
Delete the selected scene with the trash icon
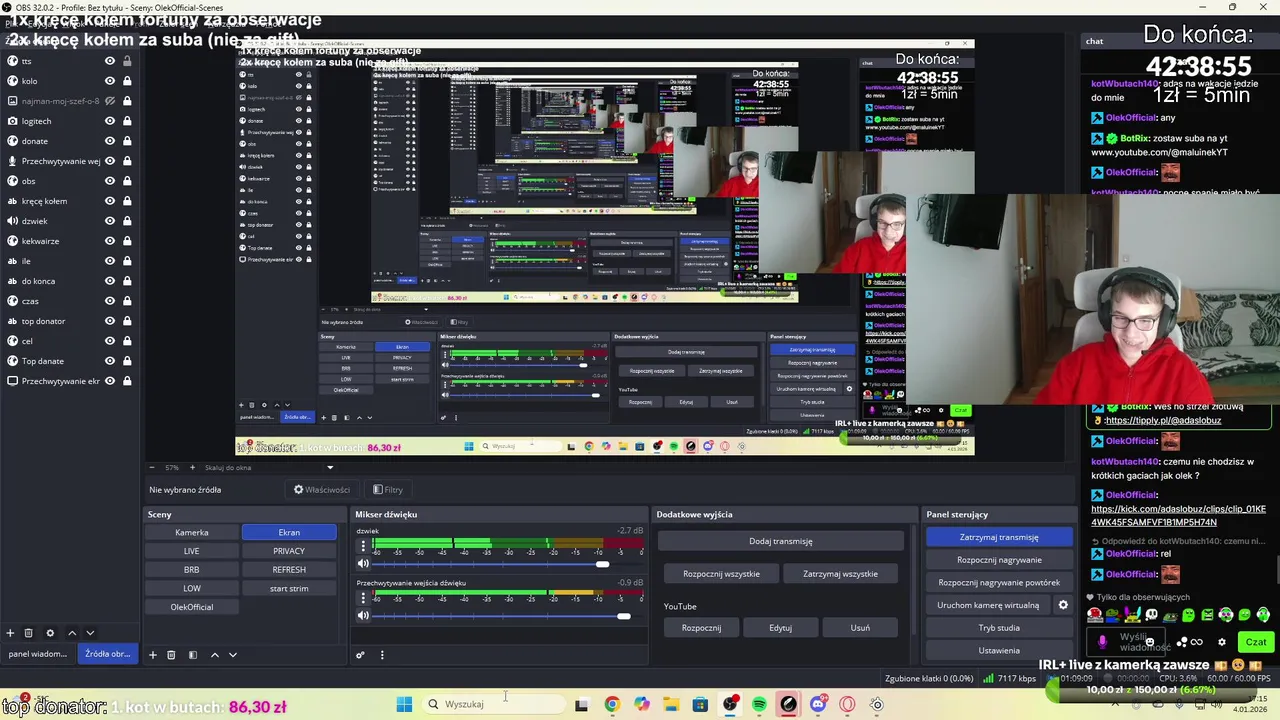click(171, 655)
